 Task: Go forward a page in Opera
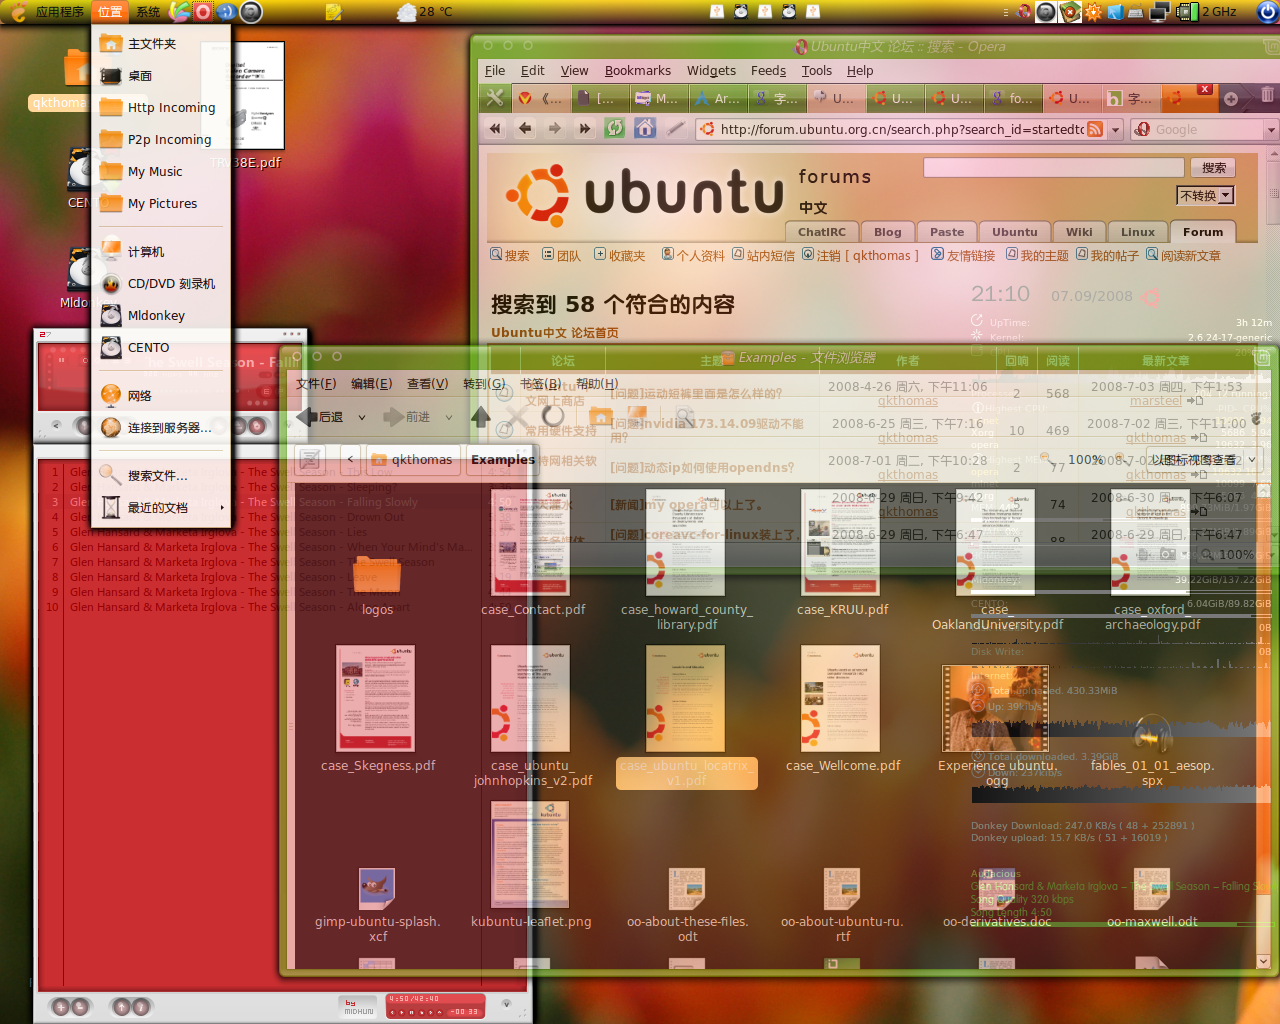(555, 129)
